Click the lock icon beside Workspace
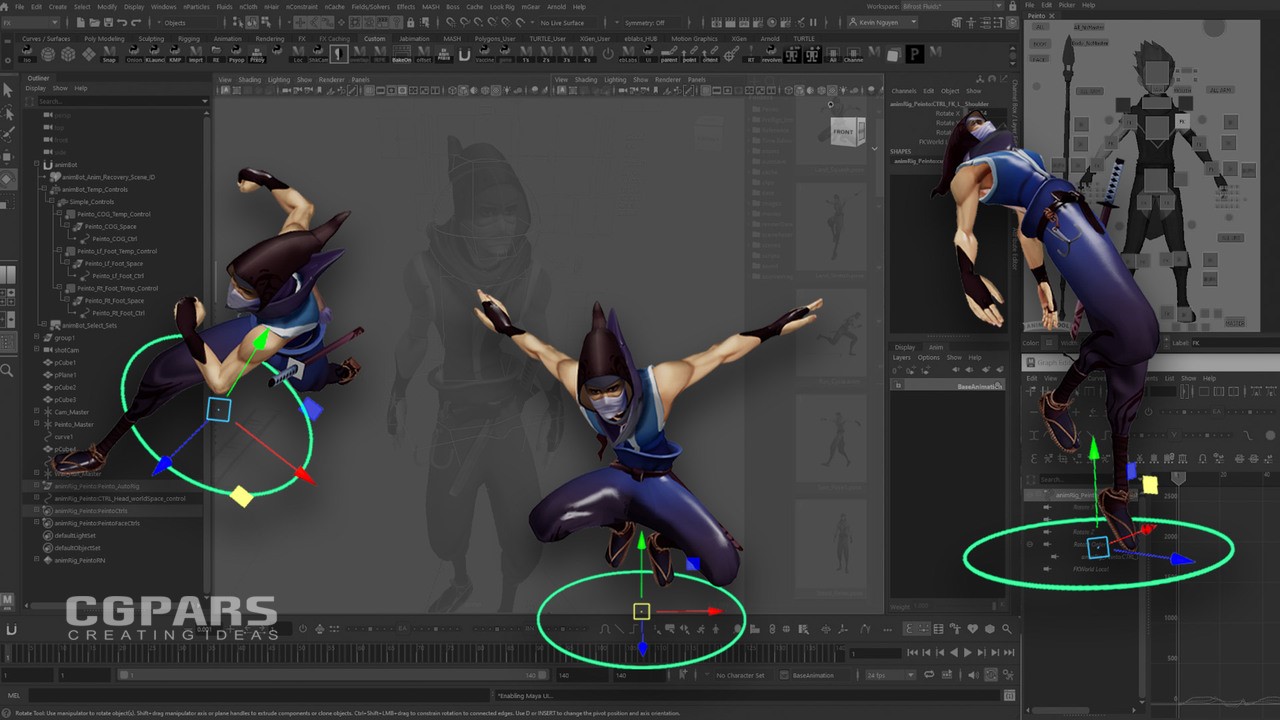The width and height of the screenshot is (1280, 720). [1013, 7]
